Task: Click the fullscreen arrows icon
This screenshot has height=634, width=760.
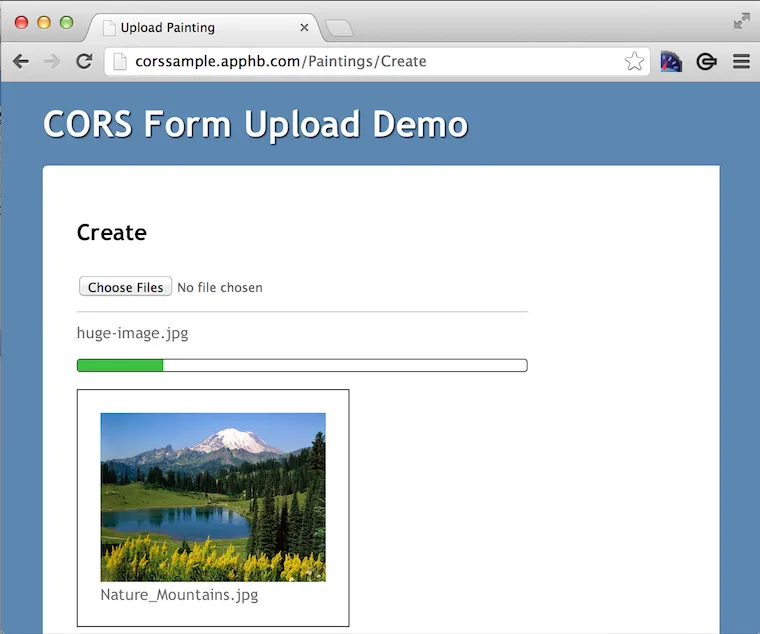Action: 742,21
